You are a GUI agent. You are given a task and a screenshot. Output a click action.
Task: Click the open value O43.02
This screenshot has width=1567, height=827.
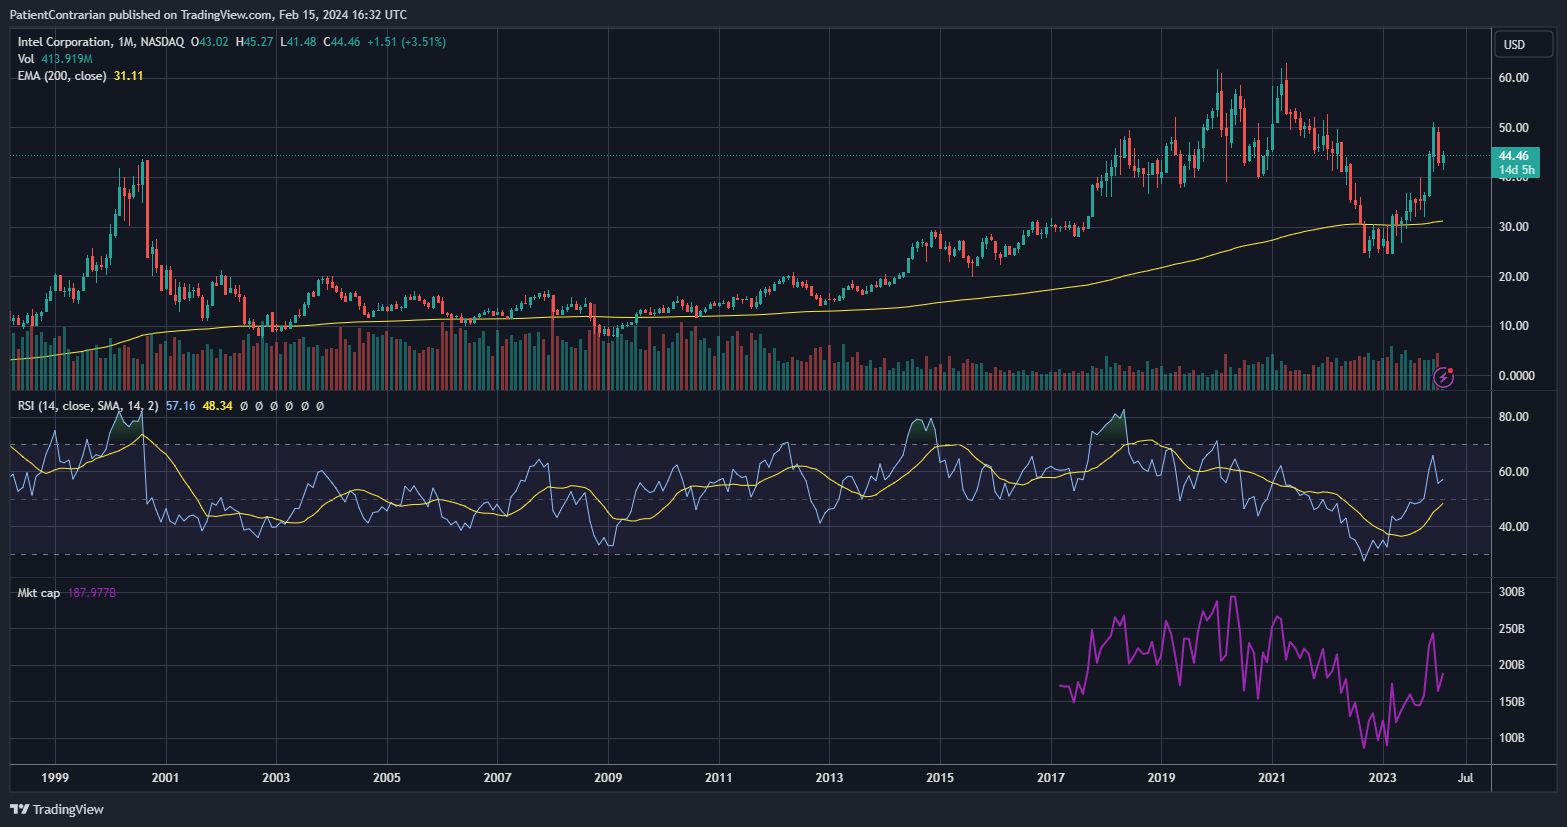210,42
